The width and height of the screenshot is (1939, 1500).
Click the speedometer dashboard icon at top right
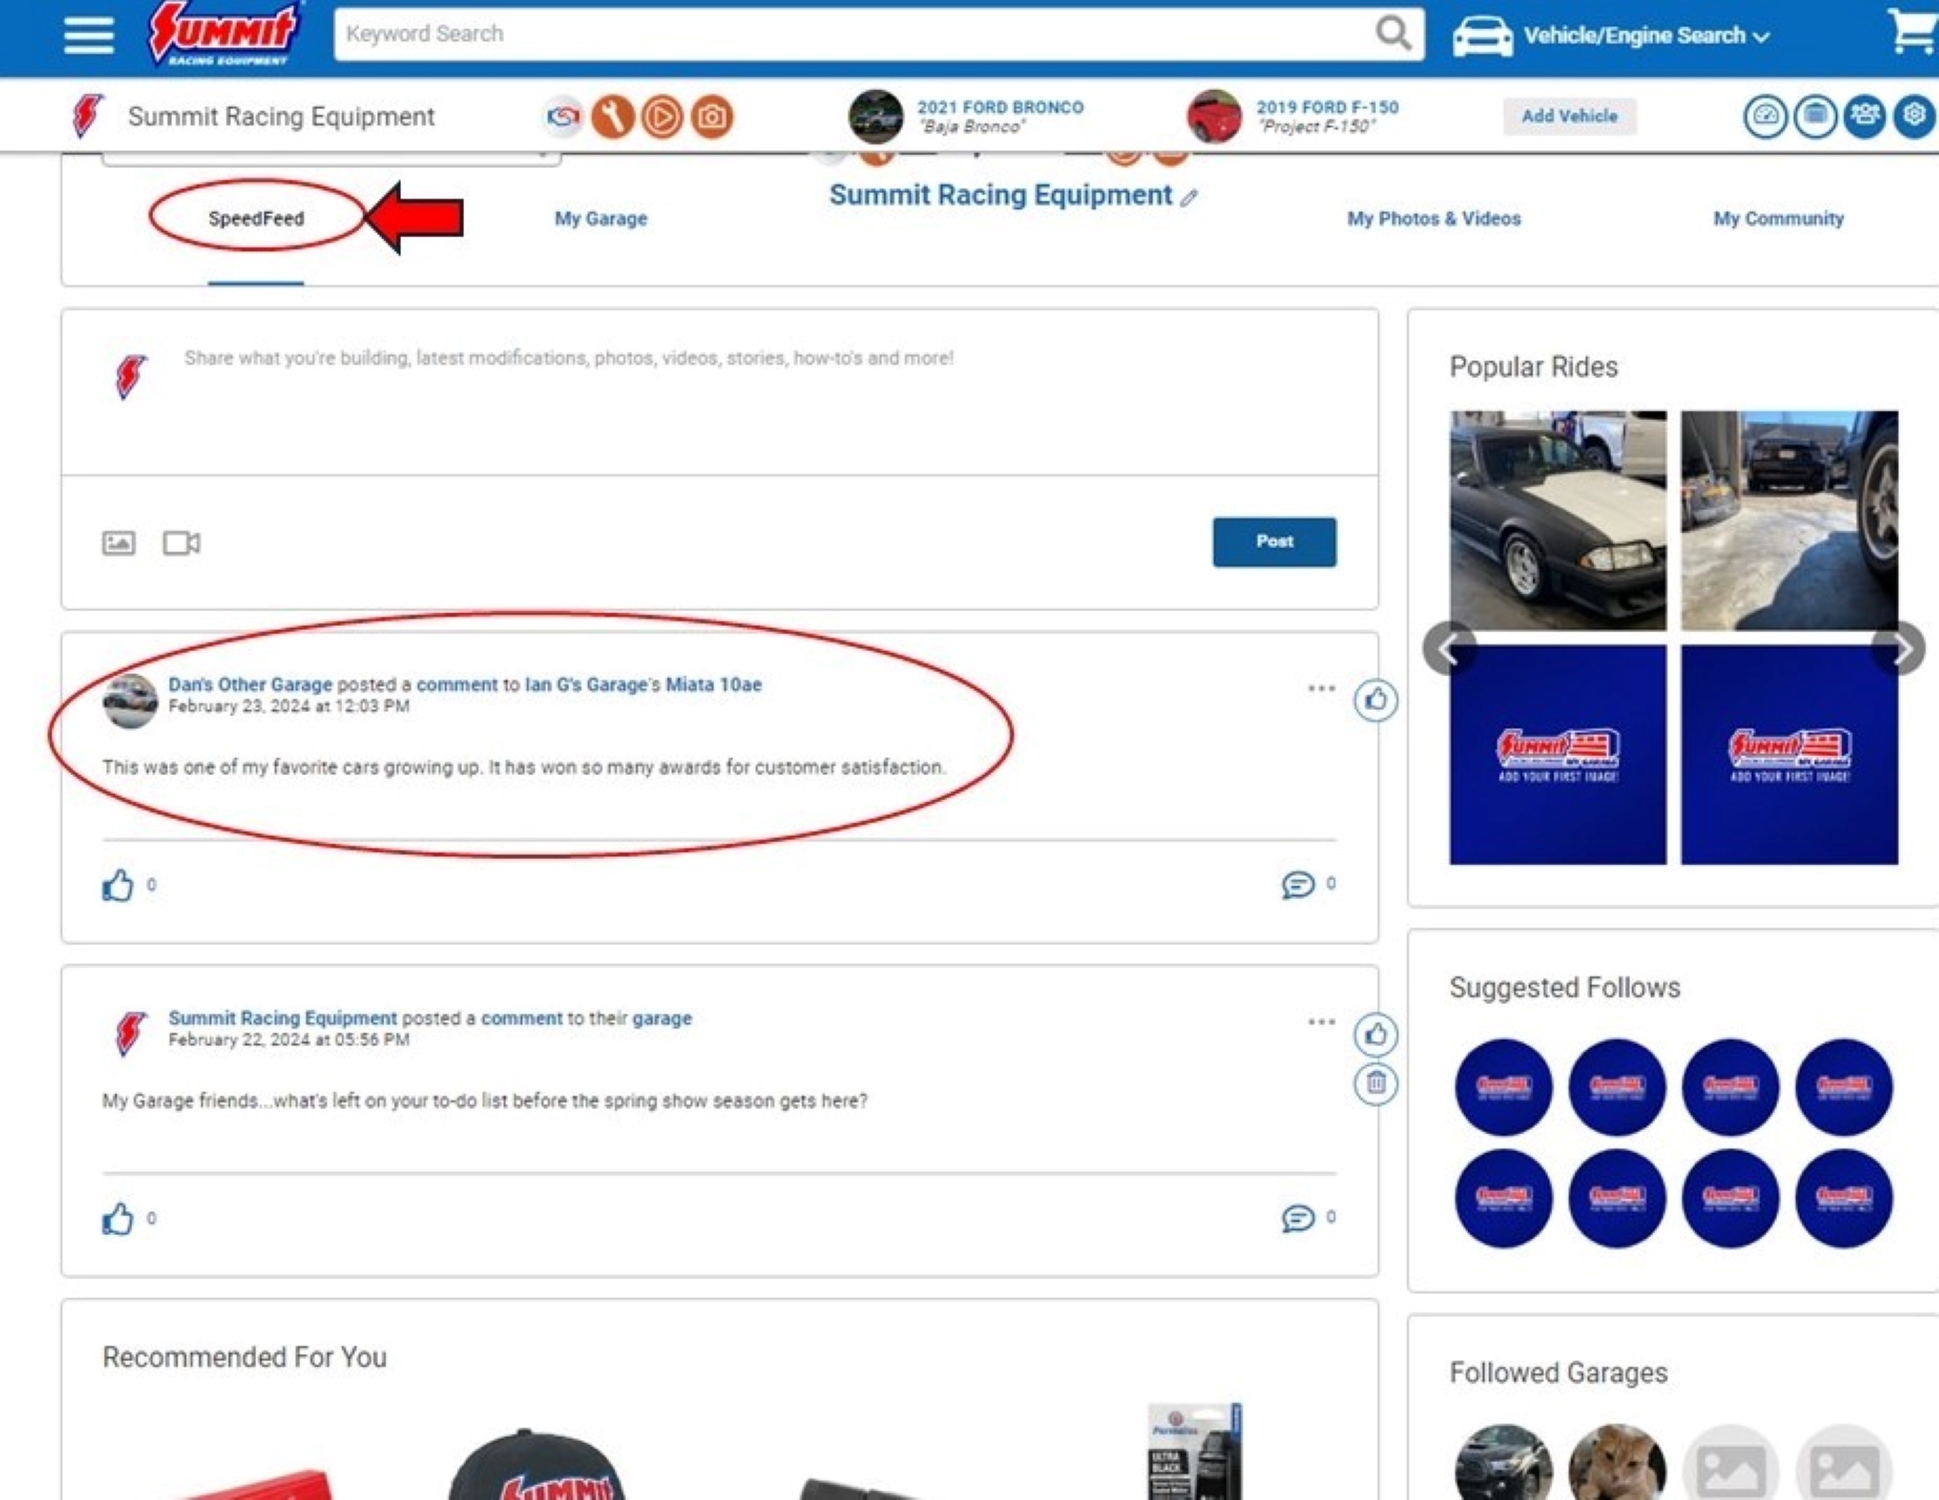pos(1765,116)
